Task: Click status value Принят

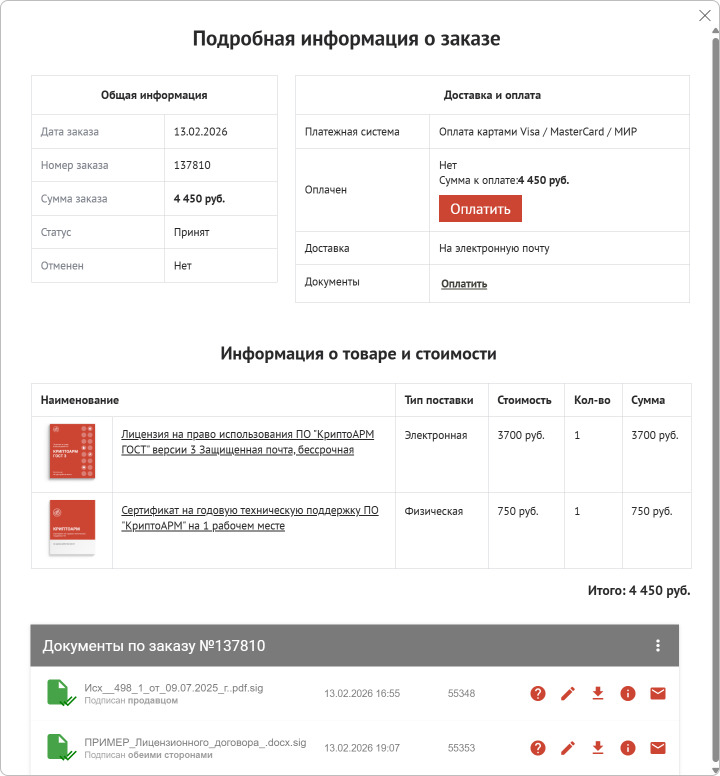Action: pos(192,232)
